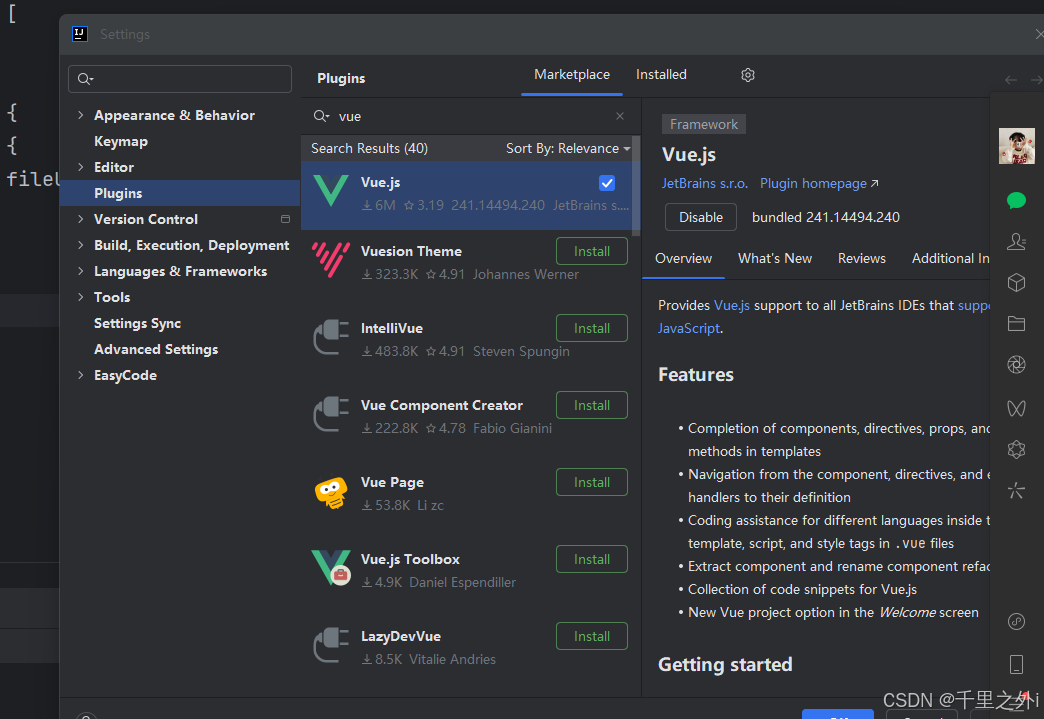Image resolution: width=1044 pixels, height=719 pixels.
Task: Click the circular link icon in right sidebar
Action: click(x=1016, y=622)
